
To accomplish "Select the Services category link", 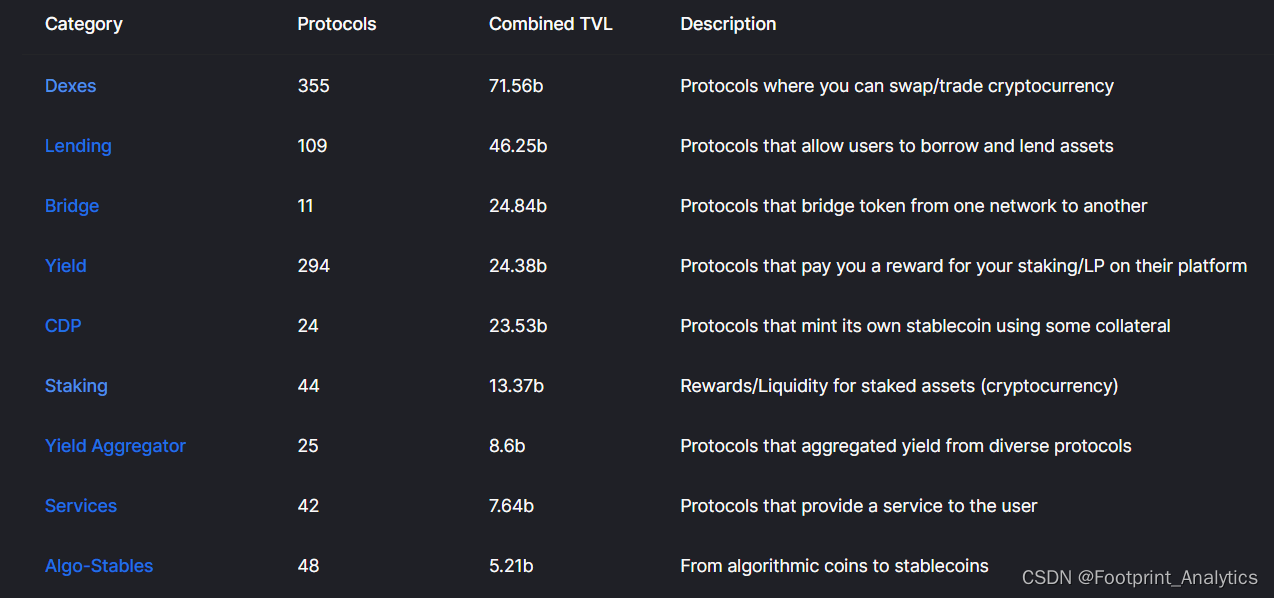I will click(81, 506).
